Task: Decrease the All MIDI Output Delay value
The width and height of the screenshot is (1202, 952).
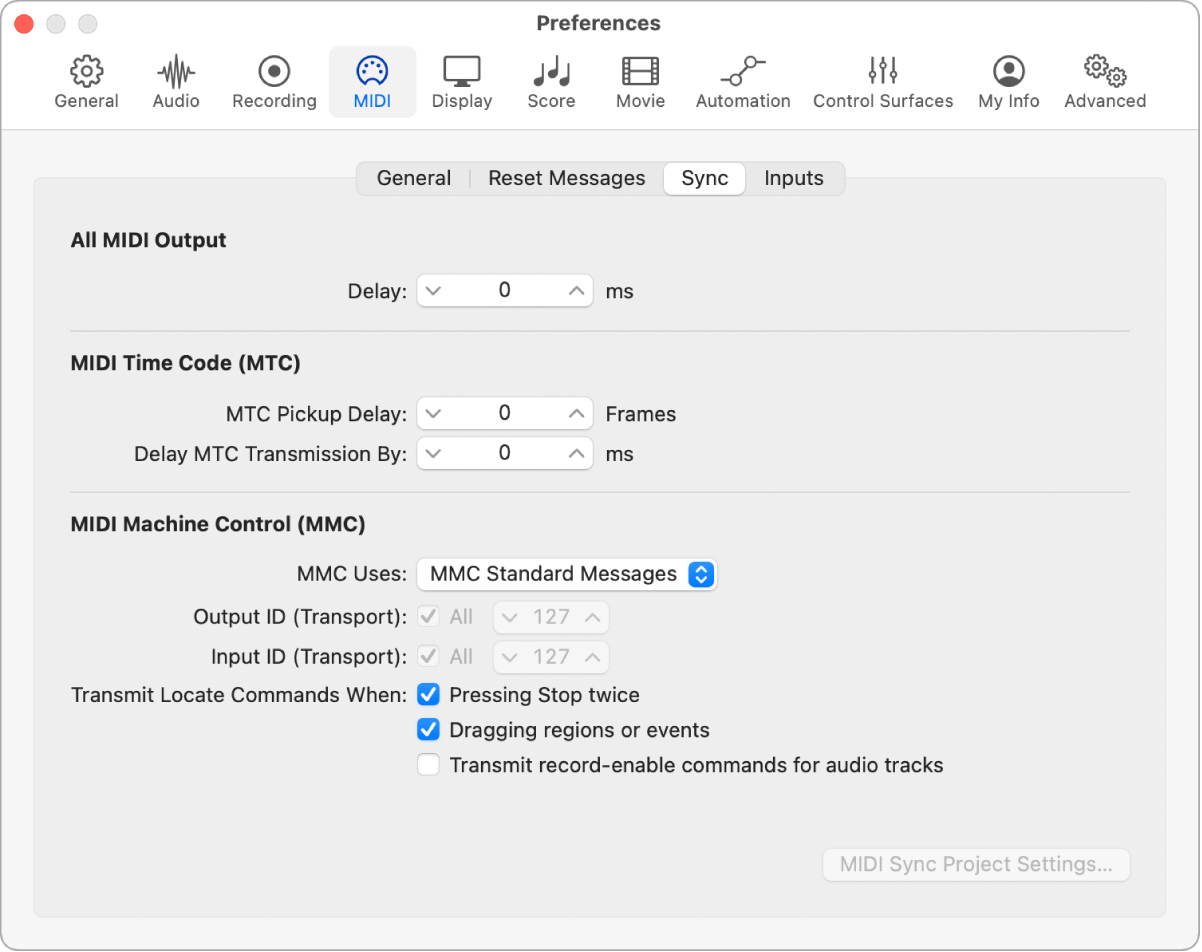Action: [x=432, y=291]
